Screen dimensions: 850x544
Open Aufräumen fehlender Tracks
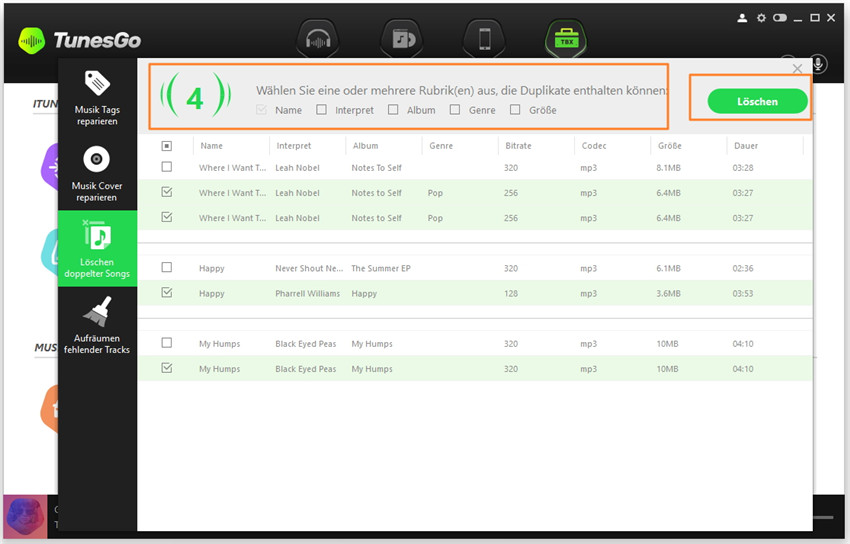coord(97,325)
